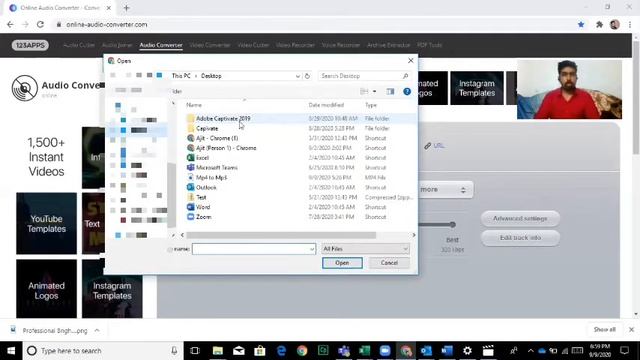The image size is (640, 360).
Task: Select the Audio Converter nav tab
Action: [x=161, y=45]
